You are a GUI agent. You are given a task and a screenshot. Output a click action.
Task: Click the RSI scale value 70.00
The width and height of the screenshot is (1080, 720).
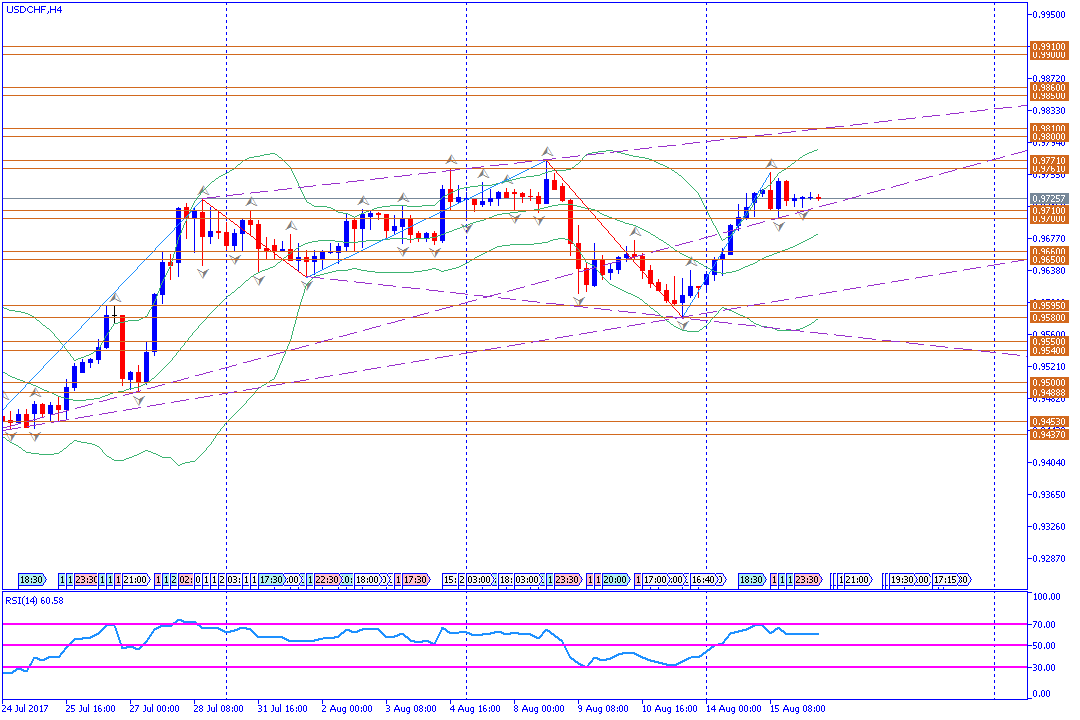click(1045, 625)
